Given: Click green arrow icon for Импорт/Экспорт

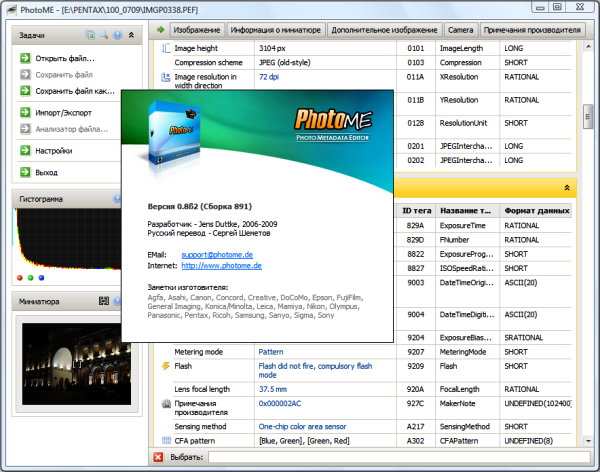Looking at the screenshot, I should [25, 112].
